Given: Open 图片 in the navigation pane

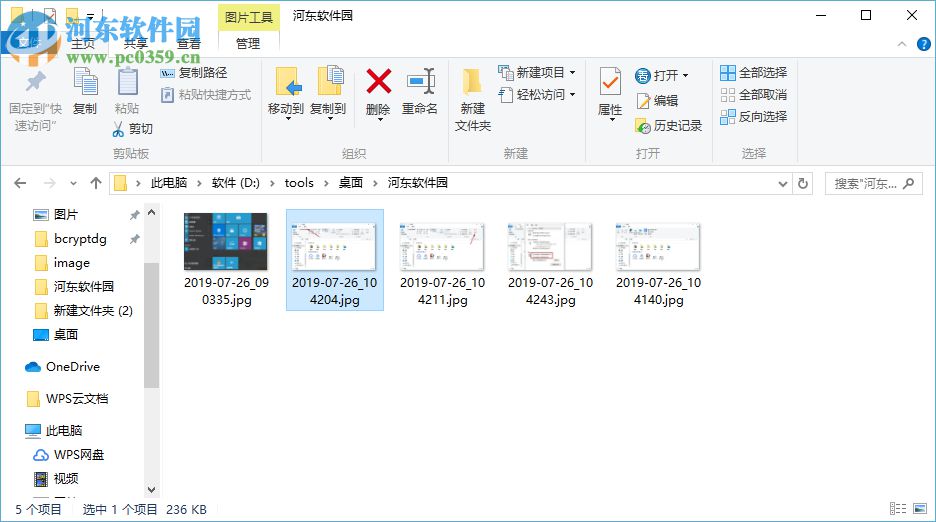Looking at the screenshot, I should 66,215.
